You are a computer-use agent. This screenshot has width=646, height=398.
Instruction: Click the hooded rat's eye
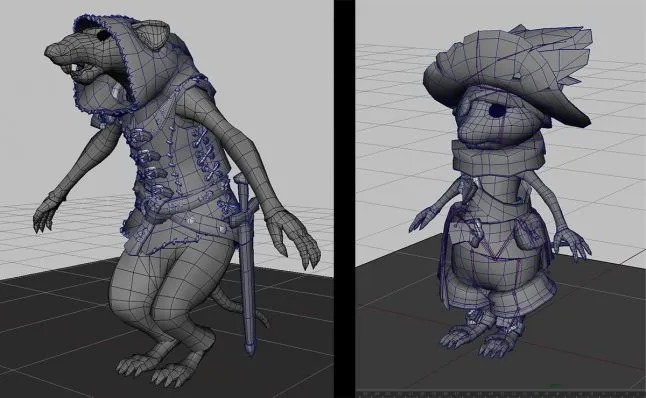tap(103, 36)
